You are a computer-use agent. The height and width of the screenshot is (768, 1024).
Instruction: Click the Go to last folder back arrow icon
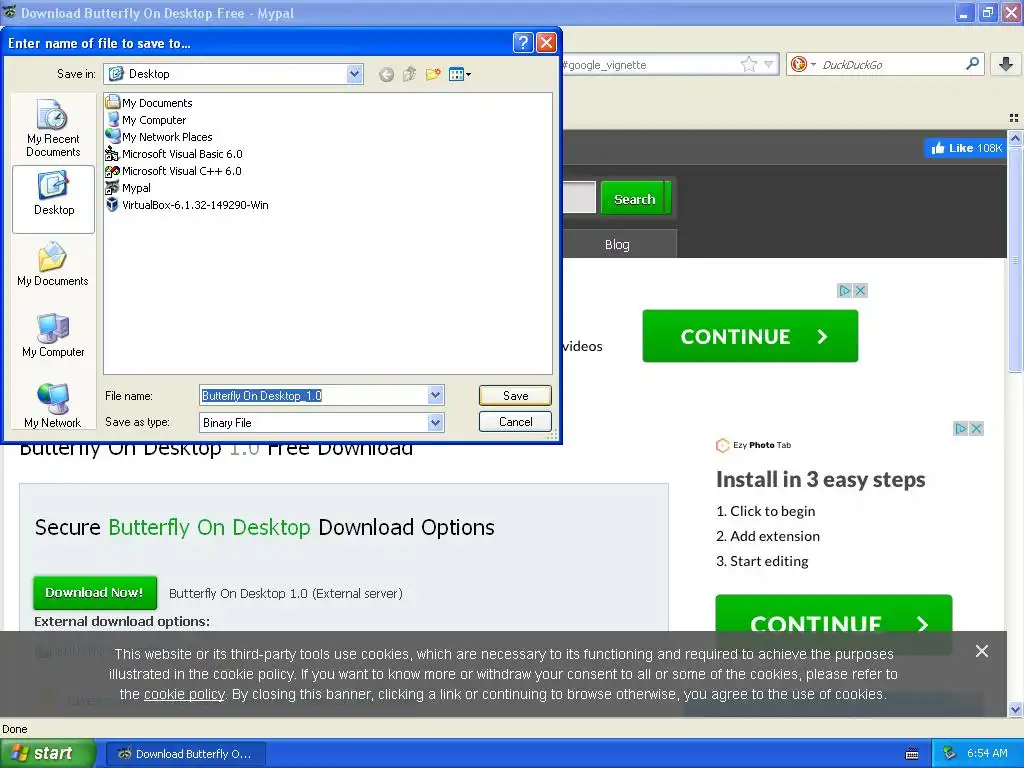[386, 74]
